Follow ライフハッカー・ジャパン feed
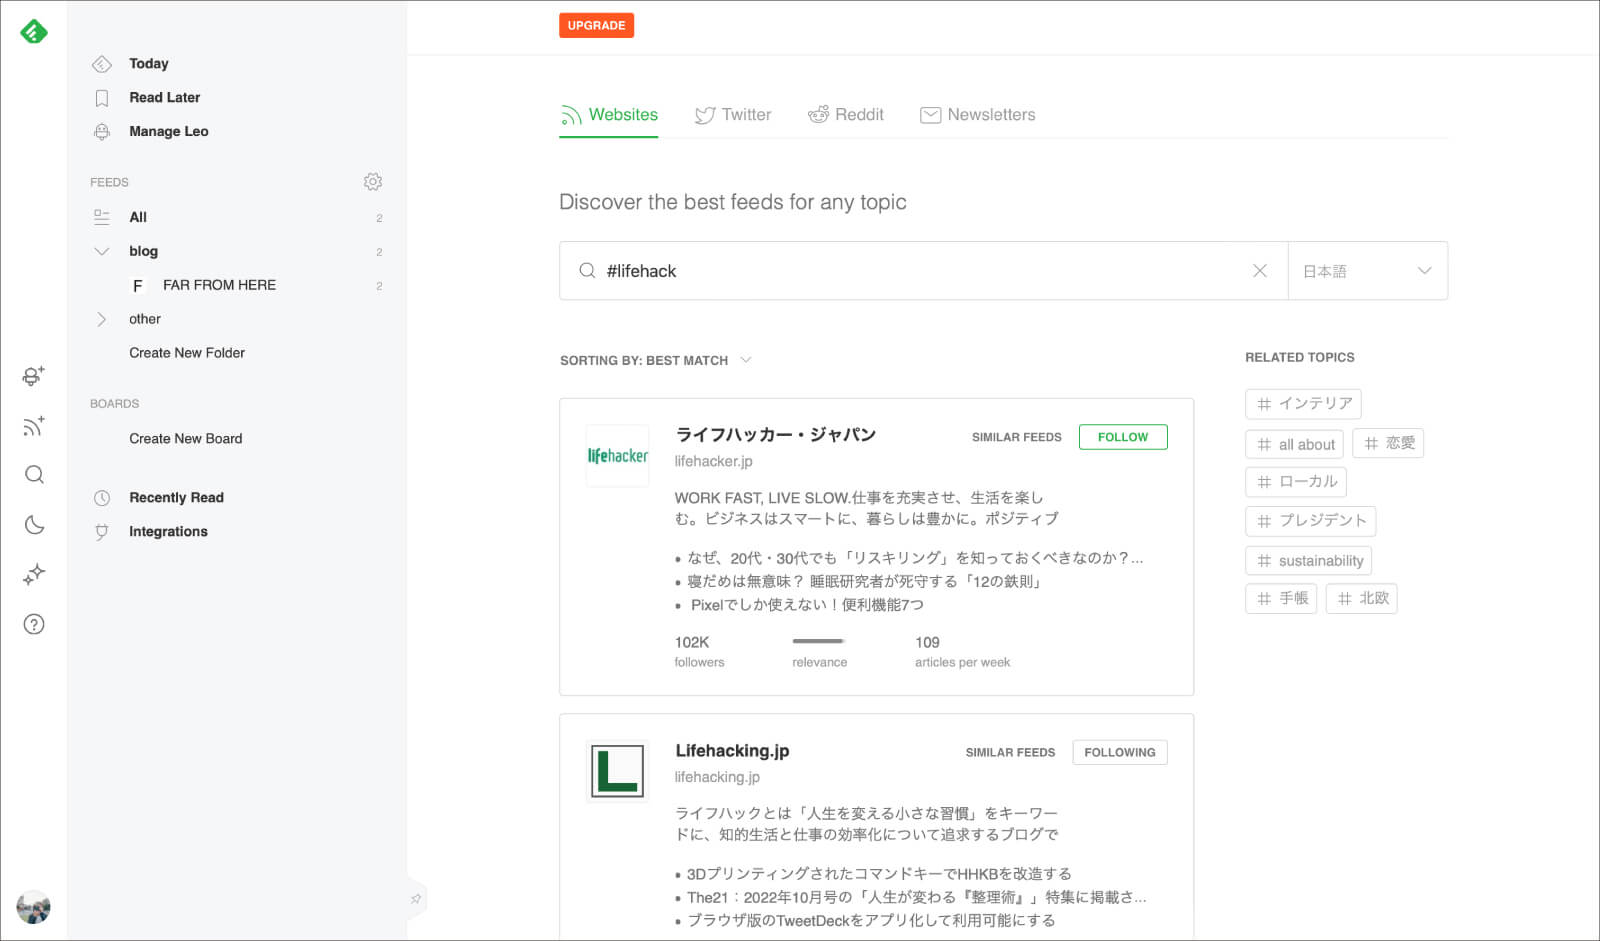Screen dimensions: 1600x941 click(x=1123, y=437)
